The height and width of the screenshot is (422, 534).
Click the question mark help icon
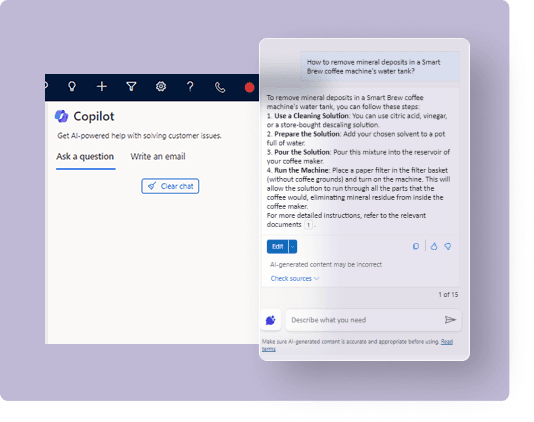[x=190, y=87]
